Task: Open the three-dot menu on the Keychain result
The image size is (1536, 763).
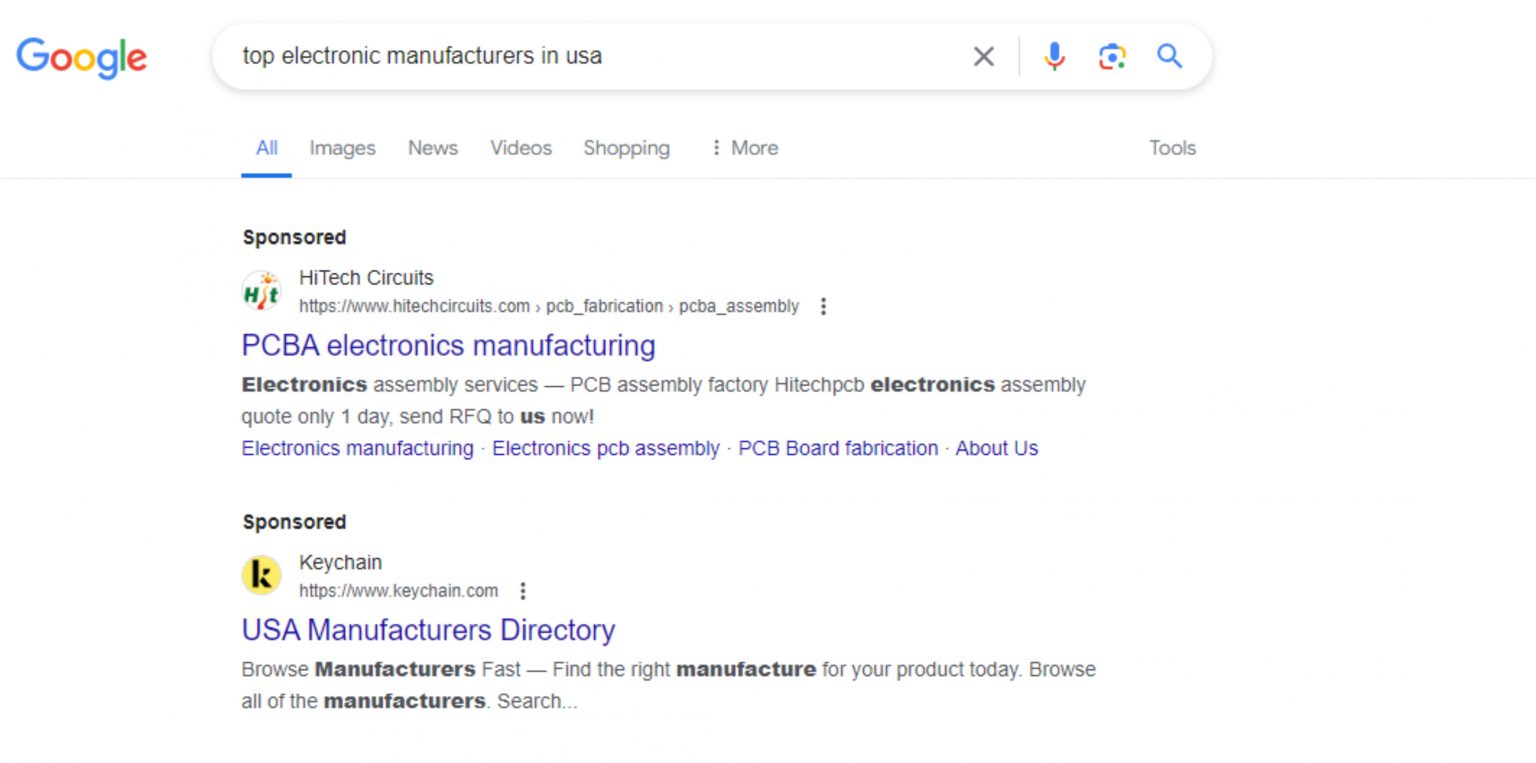Action: point(523,591)
